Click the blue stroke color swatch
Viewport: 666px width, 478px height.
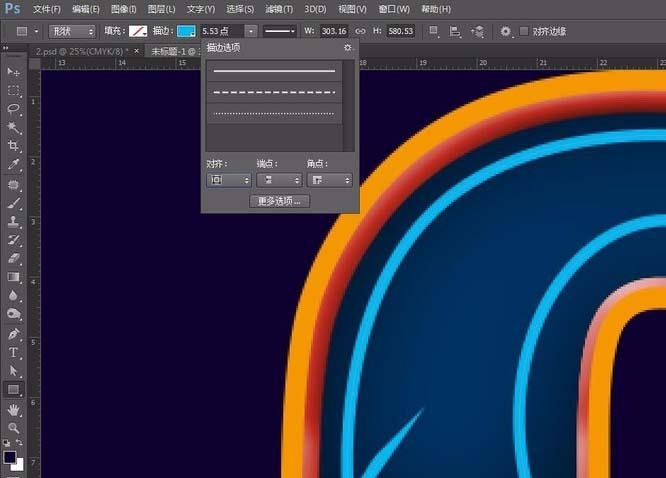pos(187,32)
